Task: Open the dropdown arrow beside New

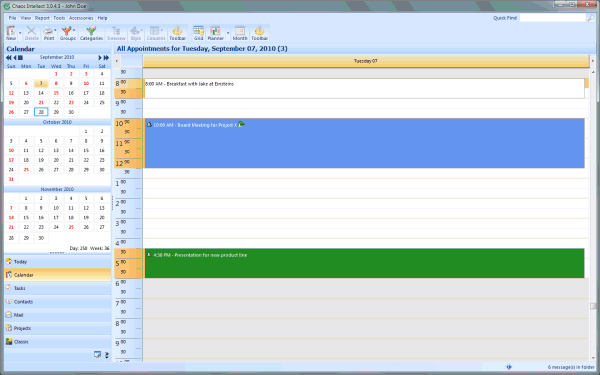Action: pos(20,33)
